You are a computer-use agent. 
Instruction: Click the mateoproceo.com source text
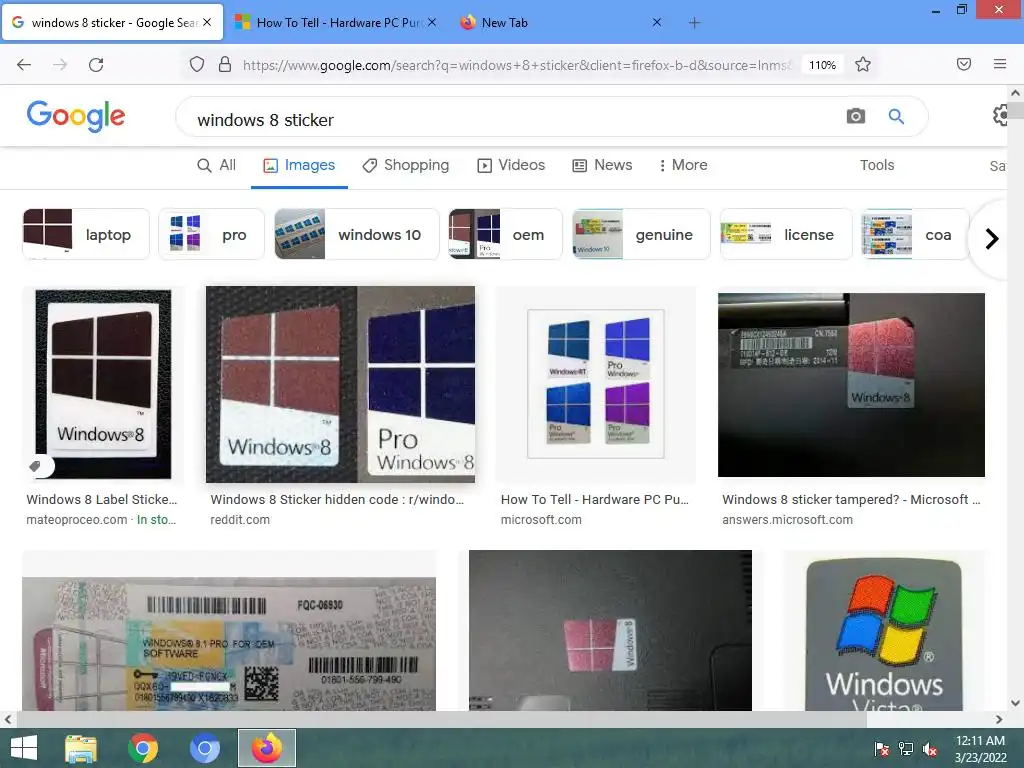coord(76,520)
